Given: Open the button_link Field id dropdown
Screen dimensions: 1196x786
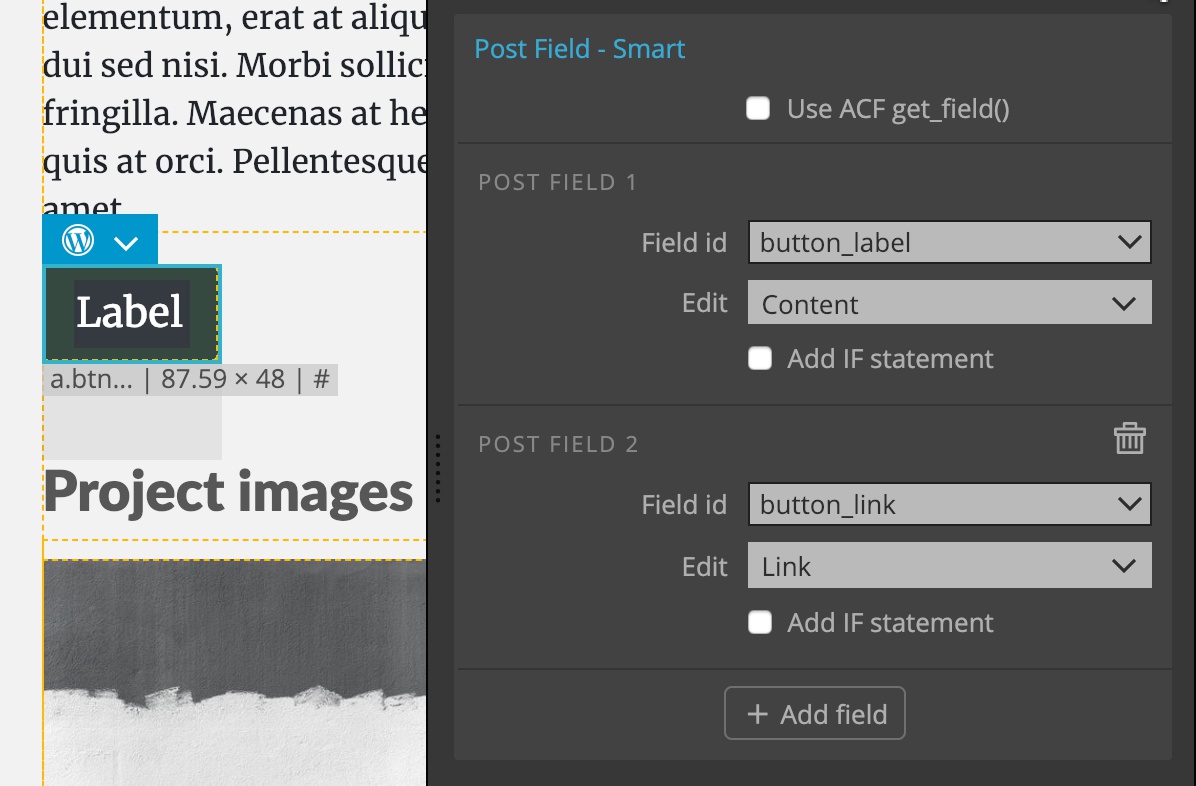Looking at the screenshot, I should [950, 504].
